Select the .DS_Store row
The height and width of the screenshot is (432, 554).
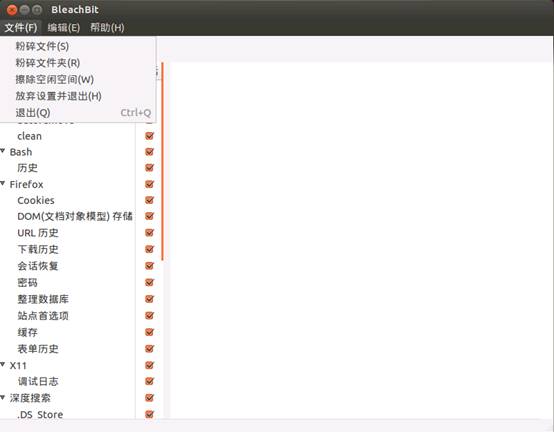(x=40, y=414)
